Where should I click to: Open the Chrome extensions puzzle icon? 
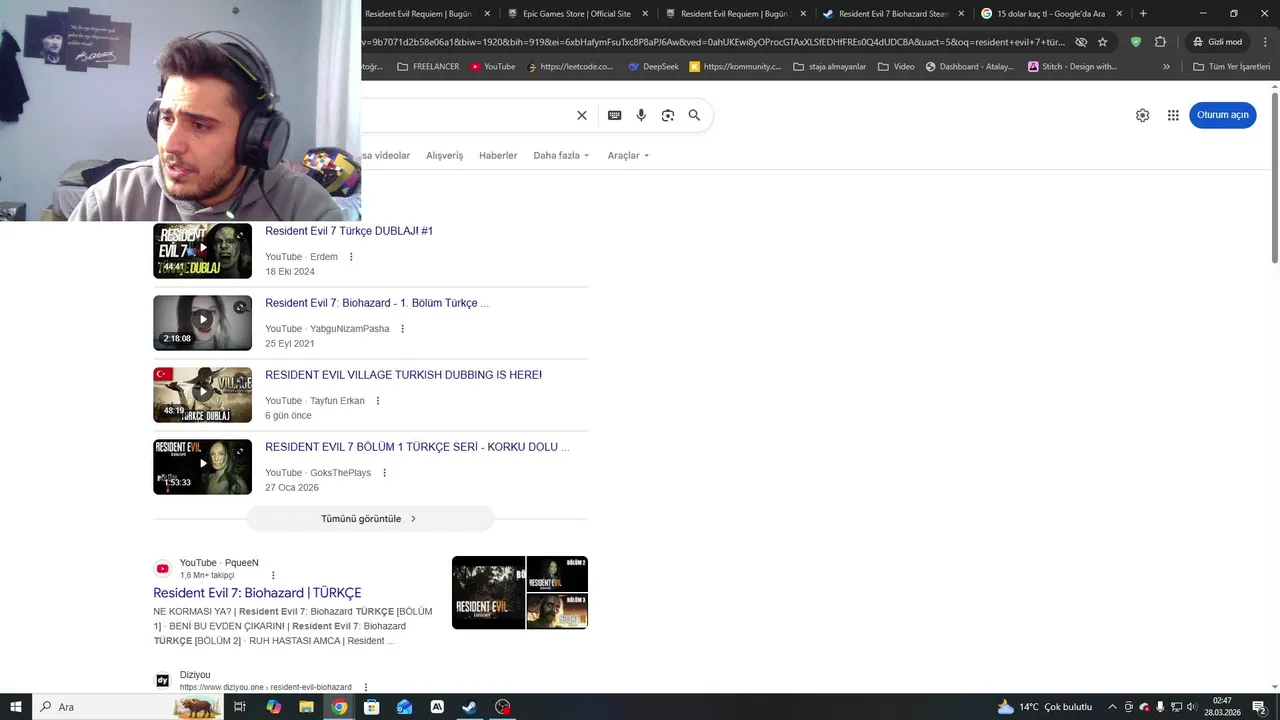[1160, 42]
